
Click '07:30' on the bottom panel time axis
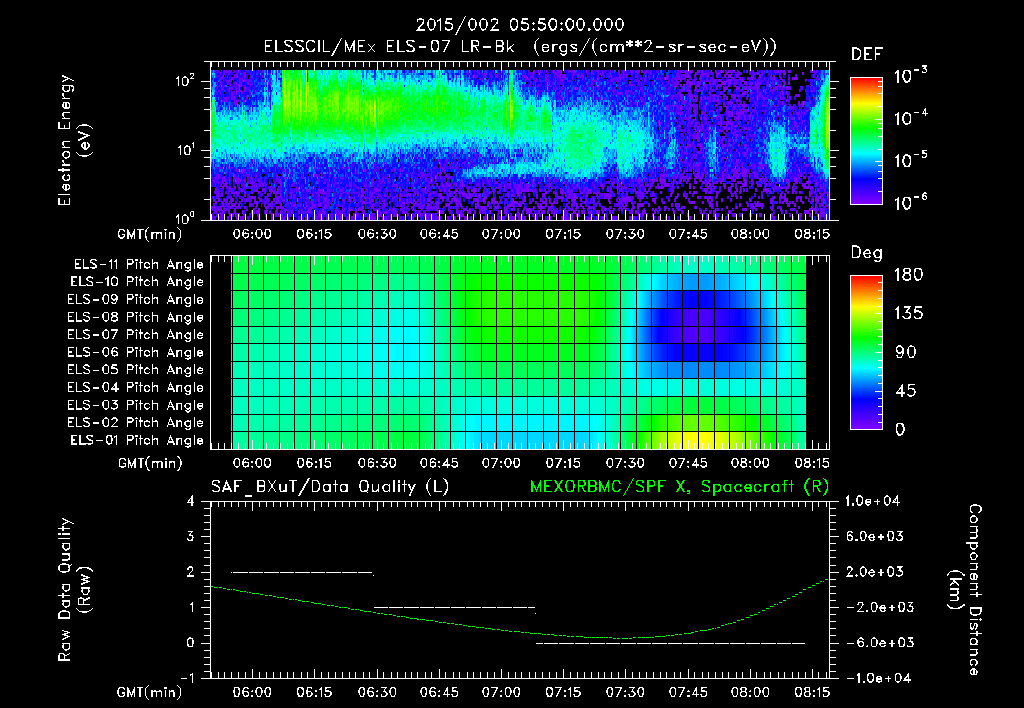[625, 692]
